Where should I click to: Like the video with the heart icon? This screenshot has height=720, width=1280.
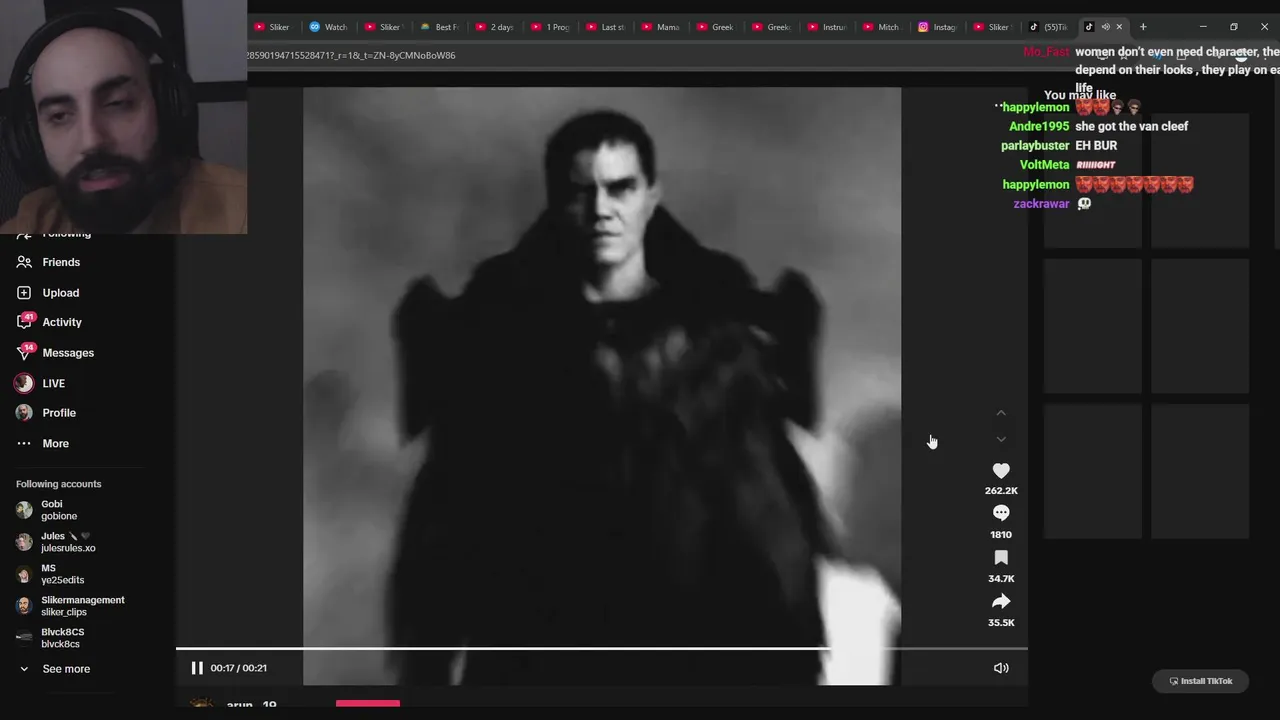tap(1001, 470)
